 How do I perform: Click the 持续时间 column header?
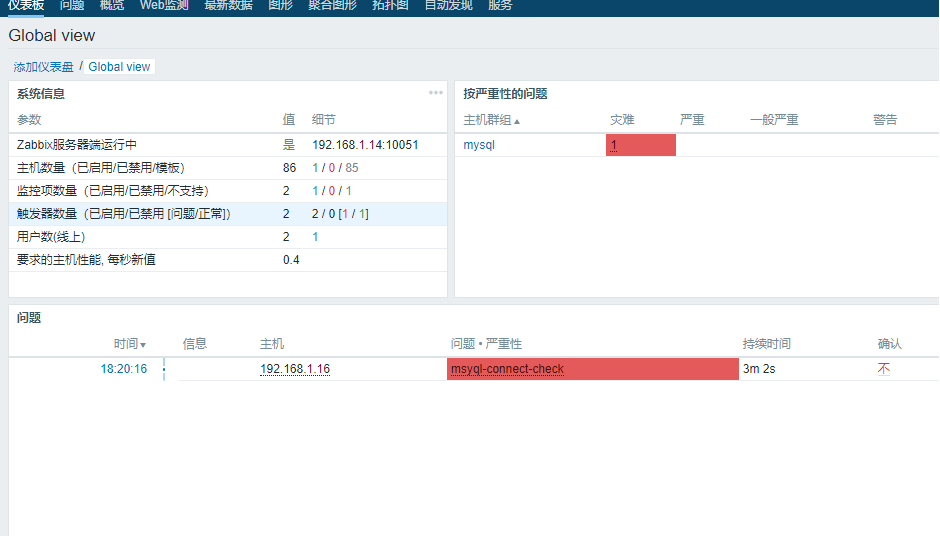(766, 344)
